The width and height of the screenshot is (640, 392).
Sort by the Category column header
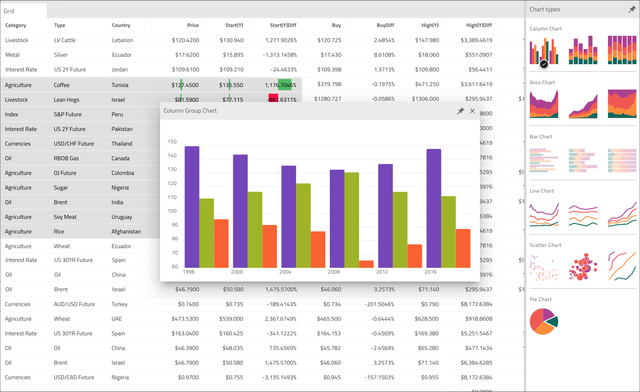[16, 25]
